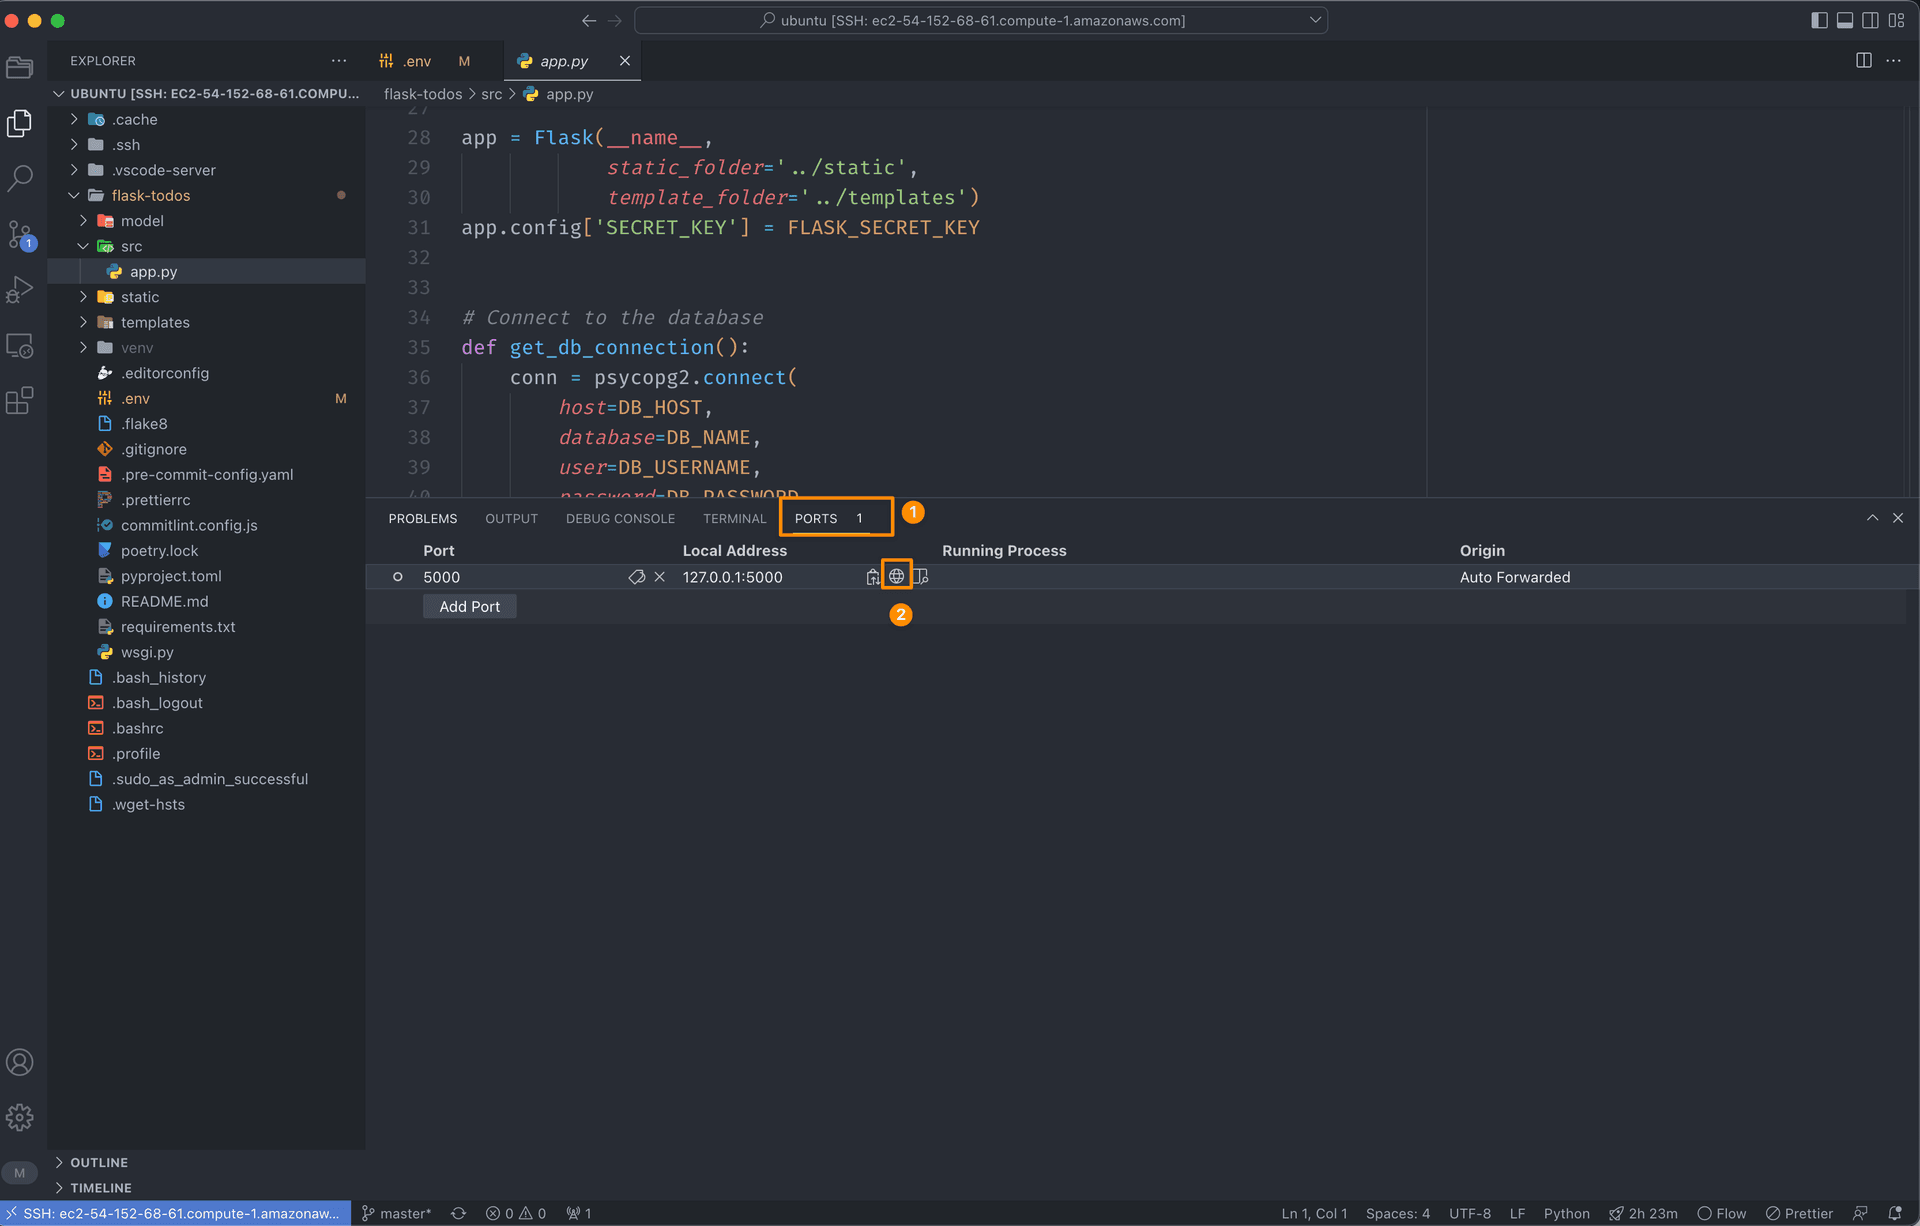1920x1226 pixels.
Task: Toggle the primary side bar layout button
Action: tap(1819, 20)
